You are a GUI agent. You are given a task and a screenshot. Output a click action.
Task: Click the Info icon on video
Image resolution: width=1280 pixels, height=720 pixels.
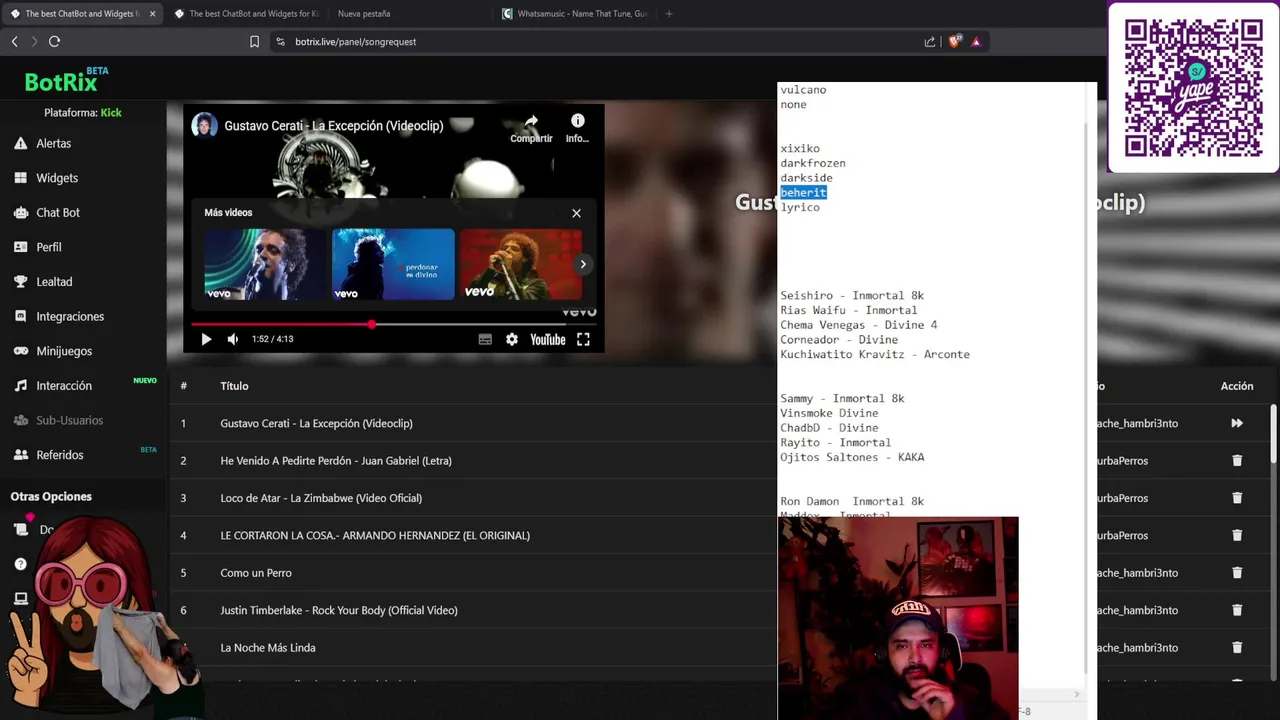pos(577,127)
